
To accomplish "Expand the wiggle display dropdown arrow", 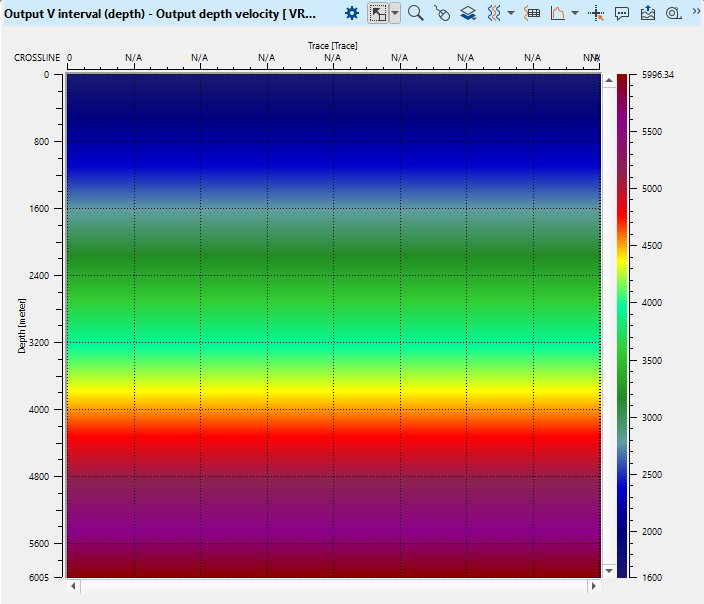I will (x=511, y=13).
